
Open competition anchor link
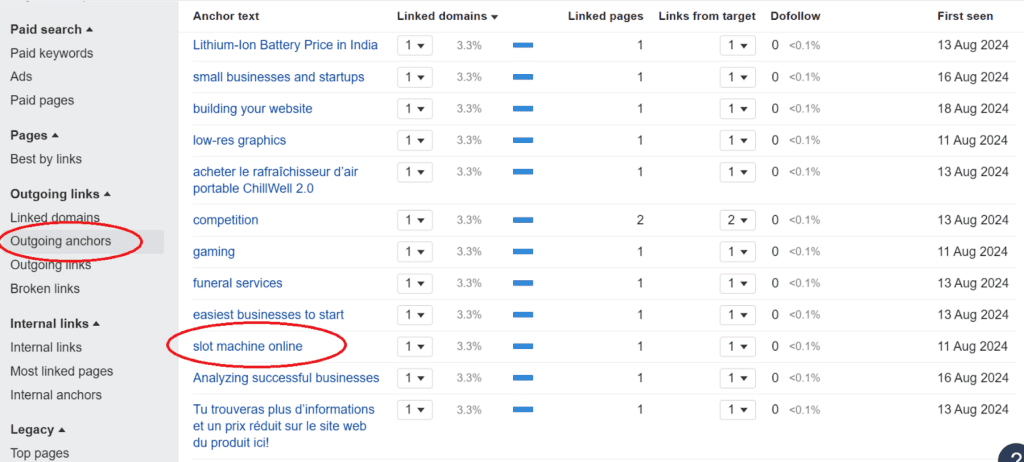pyautogui.click(x=225, y=220)
